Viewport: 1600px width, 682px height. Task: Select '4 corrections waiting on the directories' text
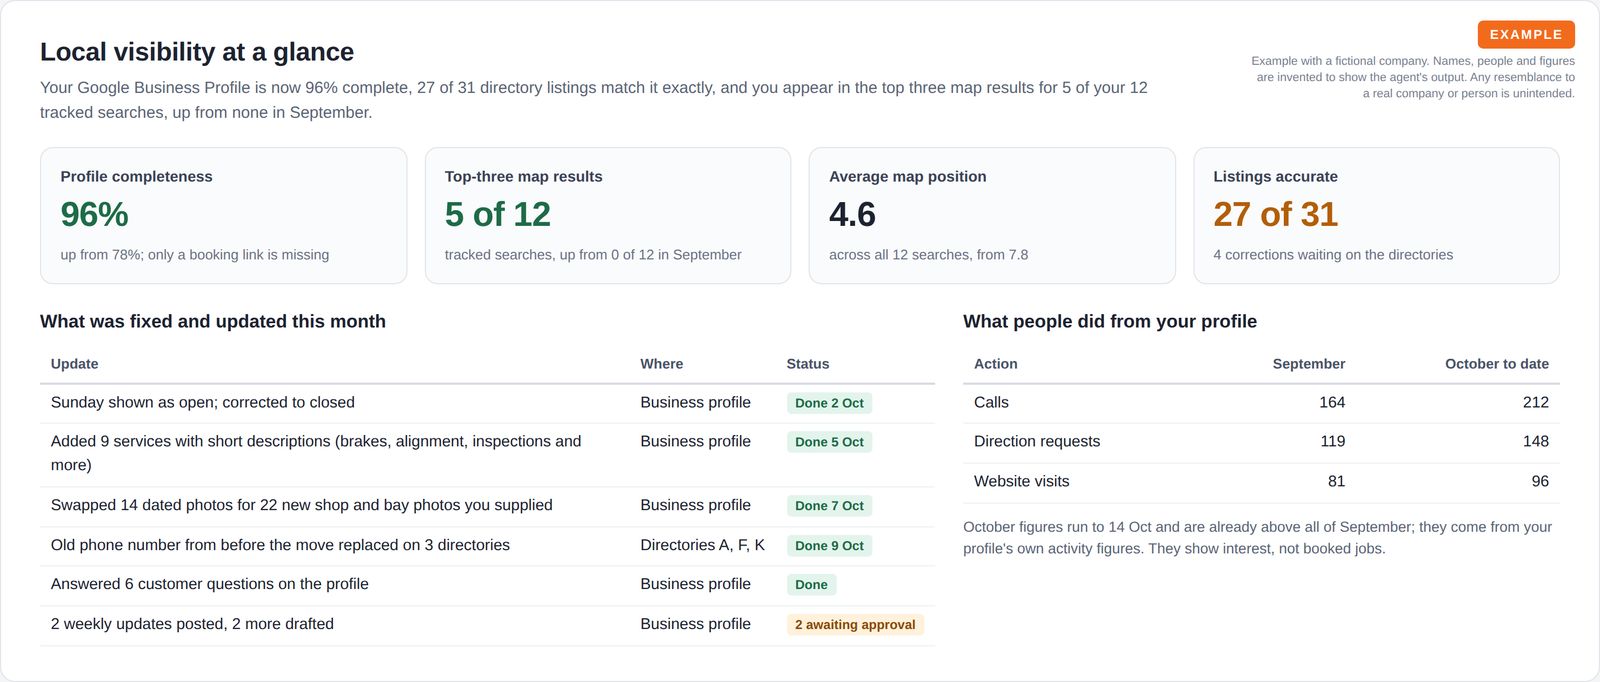[x=1333, y=255]
